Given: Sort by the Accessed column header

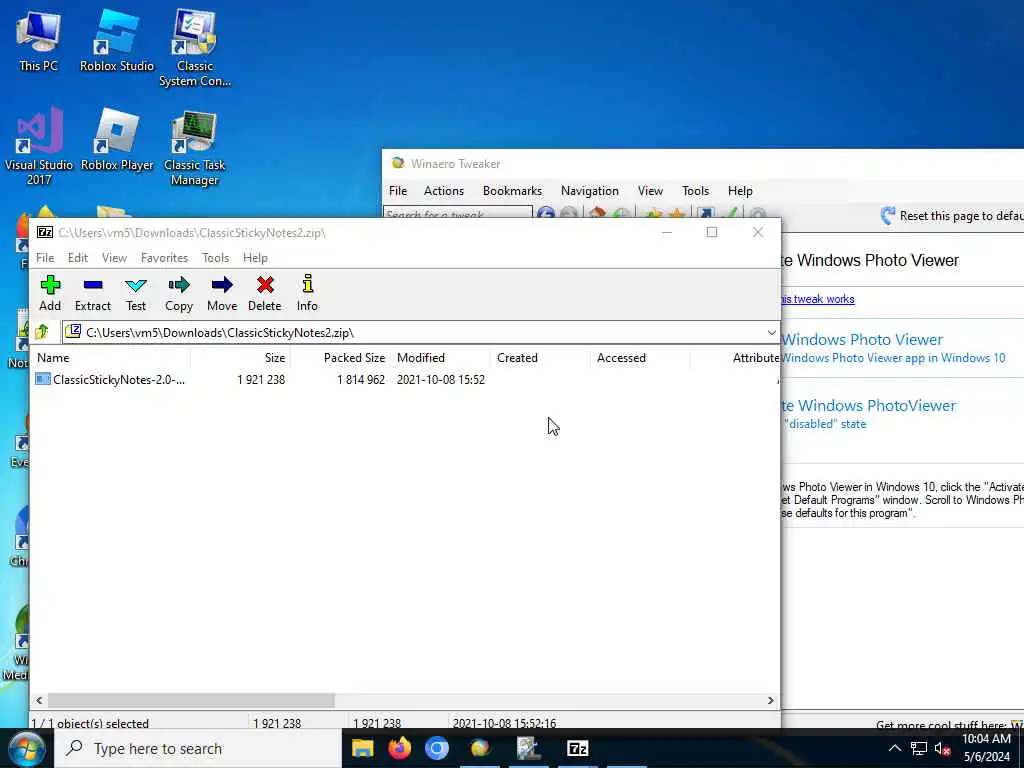Looking at the screenshot, I should click(x=640, y=358).
